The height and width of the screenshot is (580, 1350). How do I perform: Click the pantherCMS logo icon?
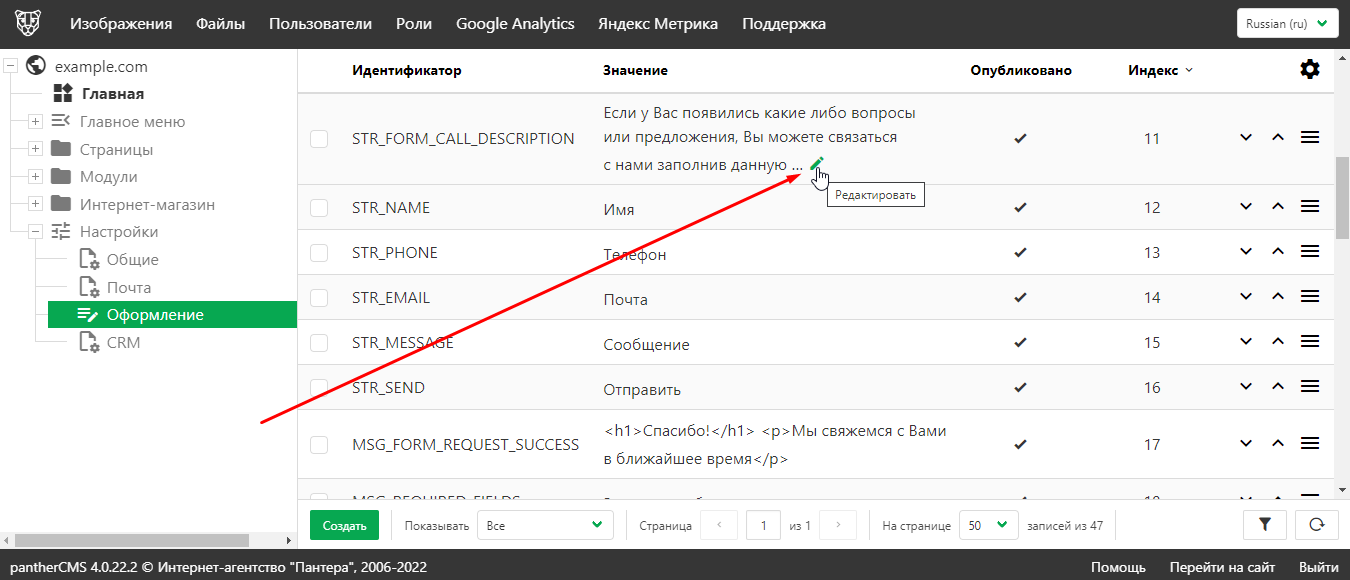tap(28, 24)
